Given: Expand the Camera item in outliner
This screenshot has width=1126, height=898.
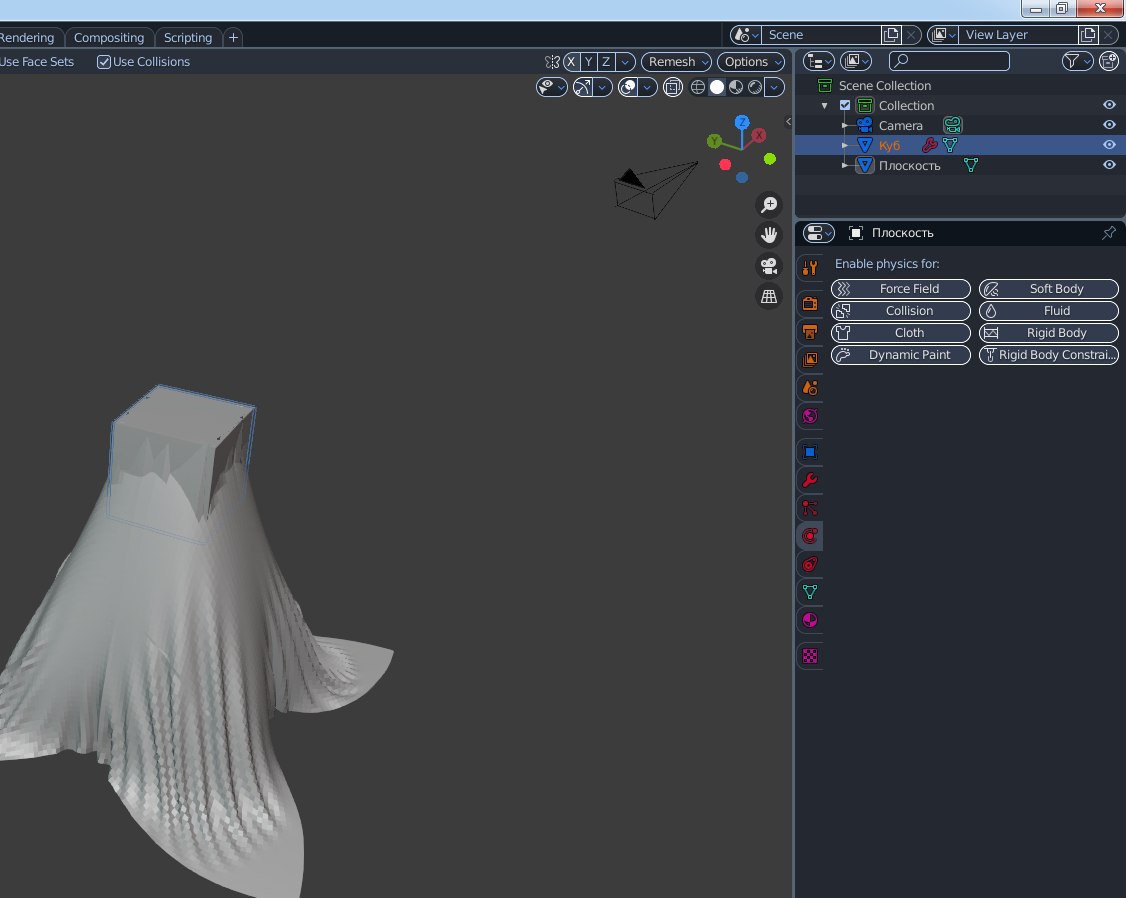Looking at the screenshot, I should (x=845, y=125).
